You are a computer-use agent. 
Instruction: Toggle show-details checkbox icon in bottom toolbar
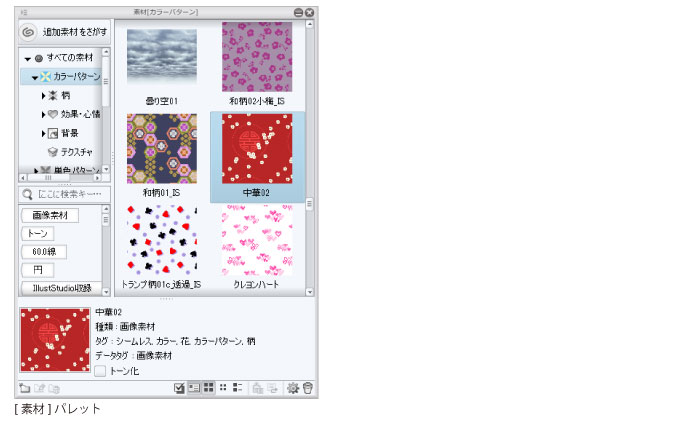pos(179,388)
